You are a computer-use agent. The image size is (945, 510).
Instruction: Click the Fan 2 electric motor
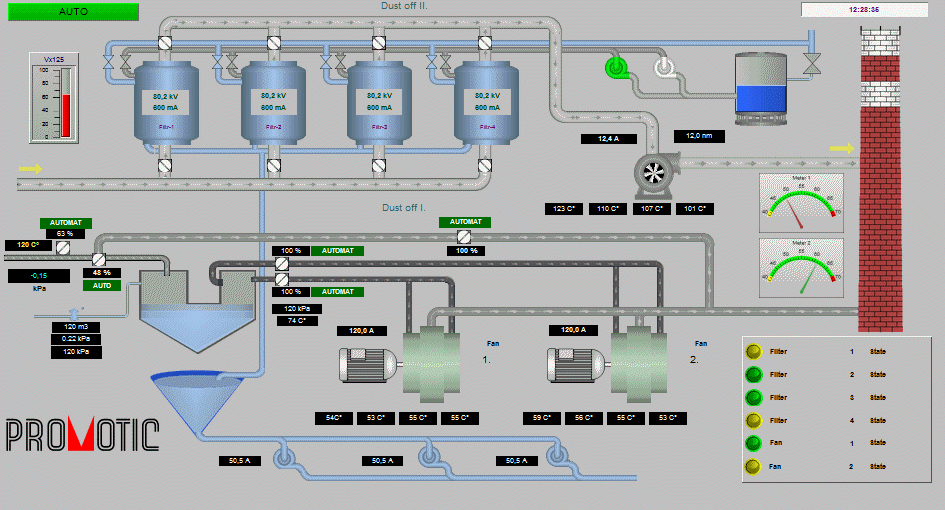tap(578, 366)
